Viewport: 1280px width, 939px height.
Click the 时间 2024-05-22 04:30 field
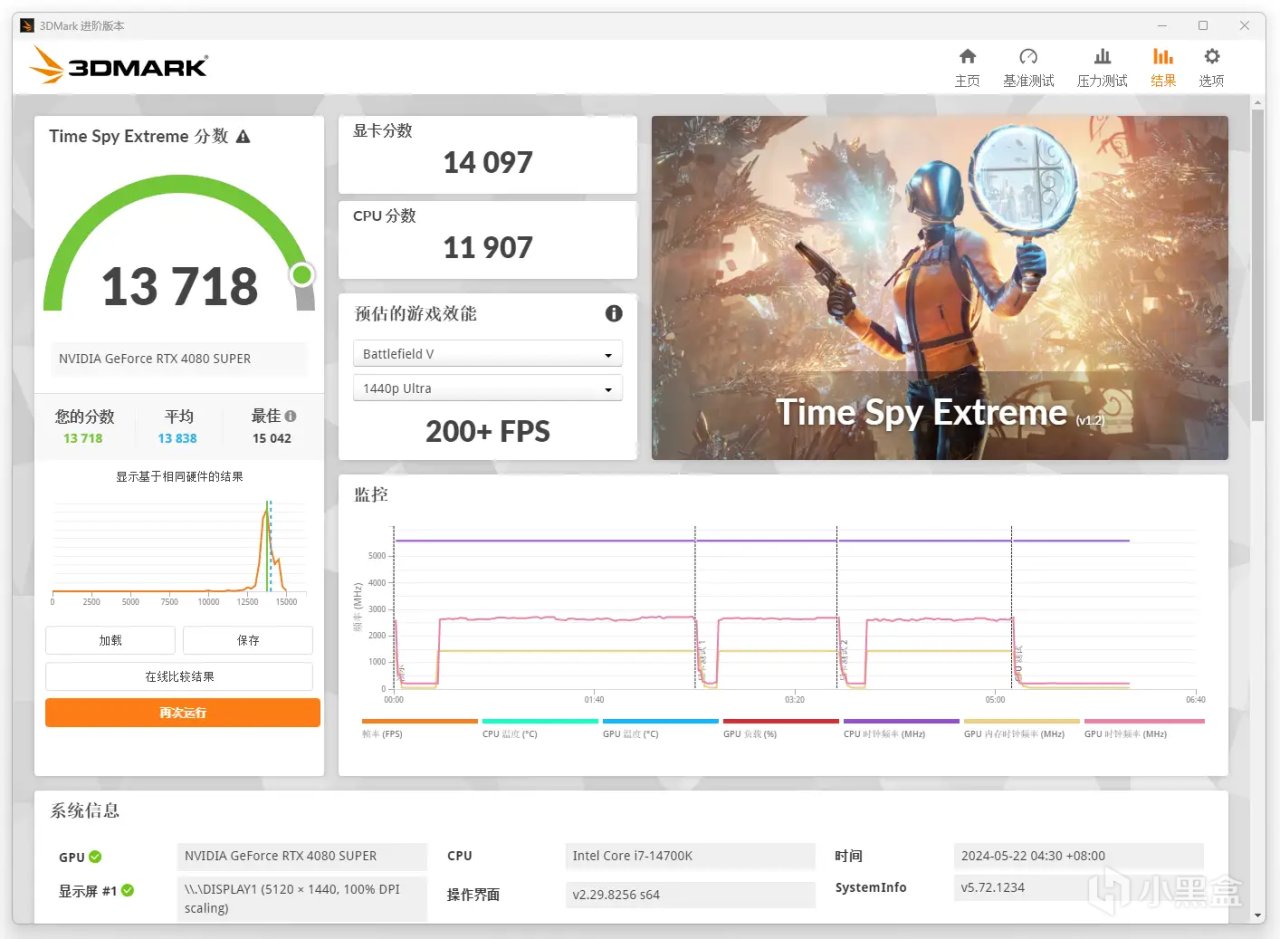click(x=1079, y=856)
